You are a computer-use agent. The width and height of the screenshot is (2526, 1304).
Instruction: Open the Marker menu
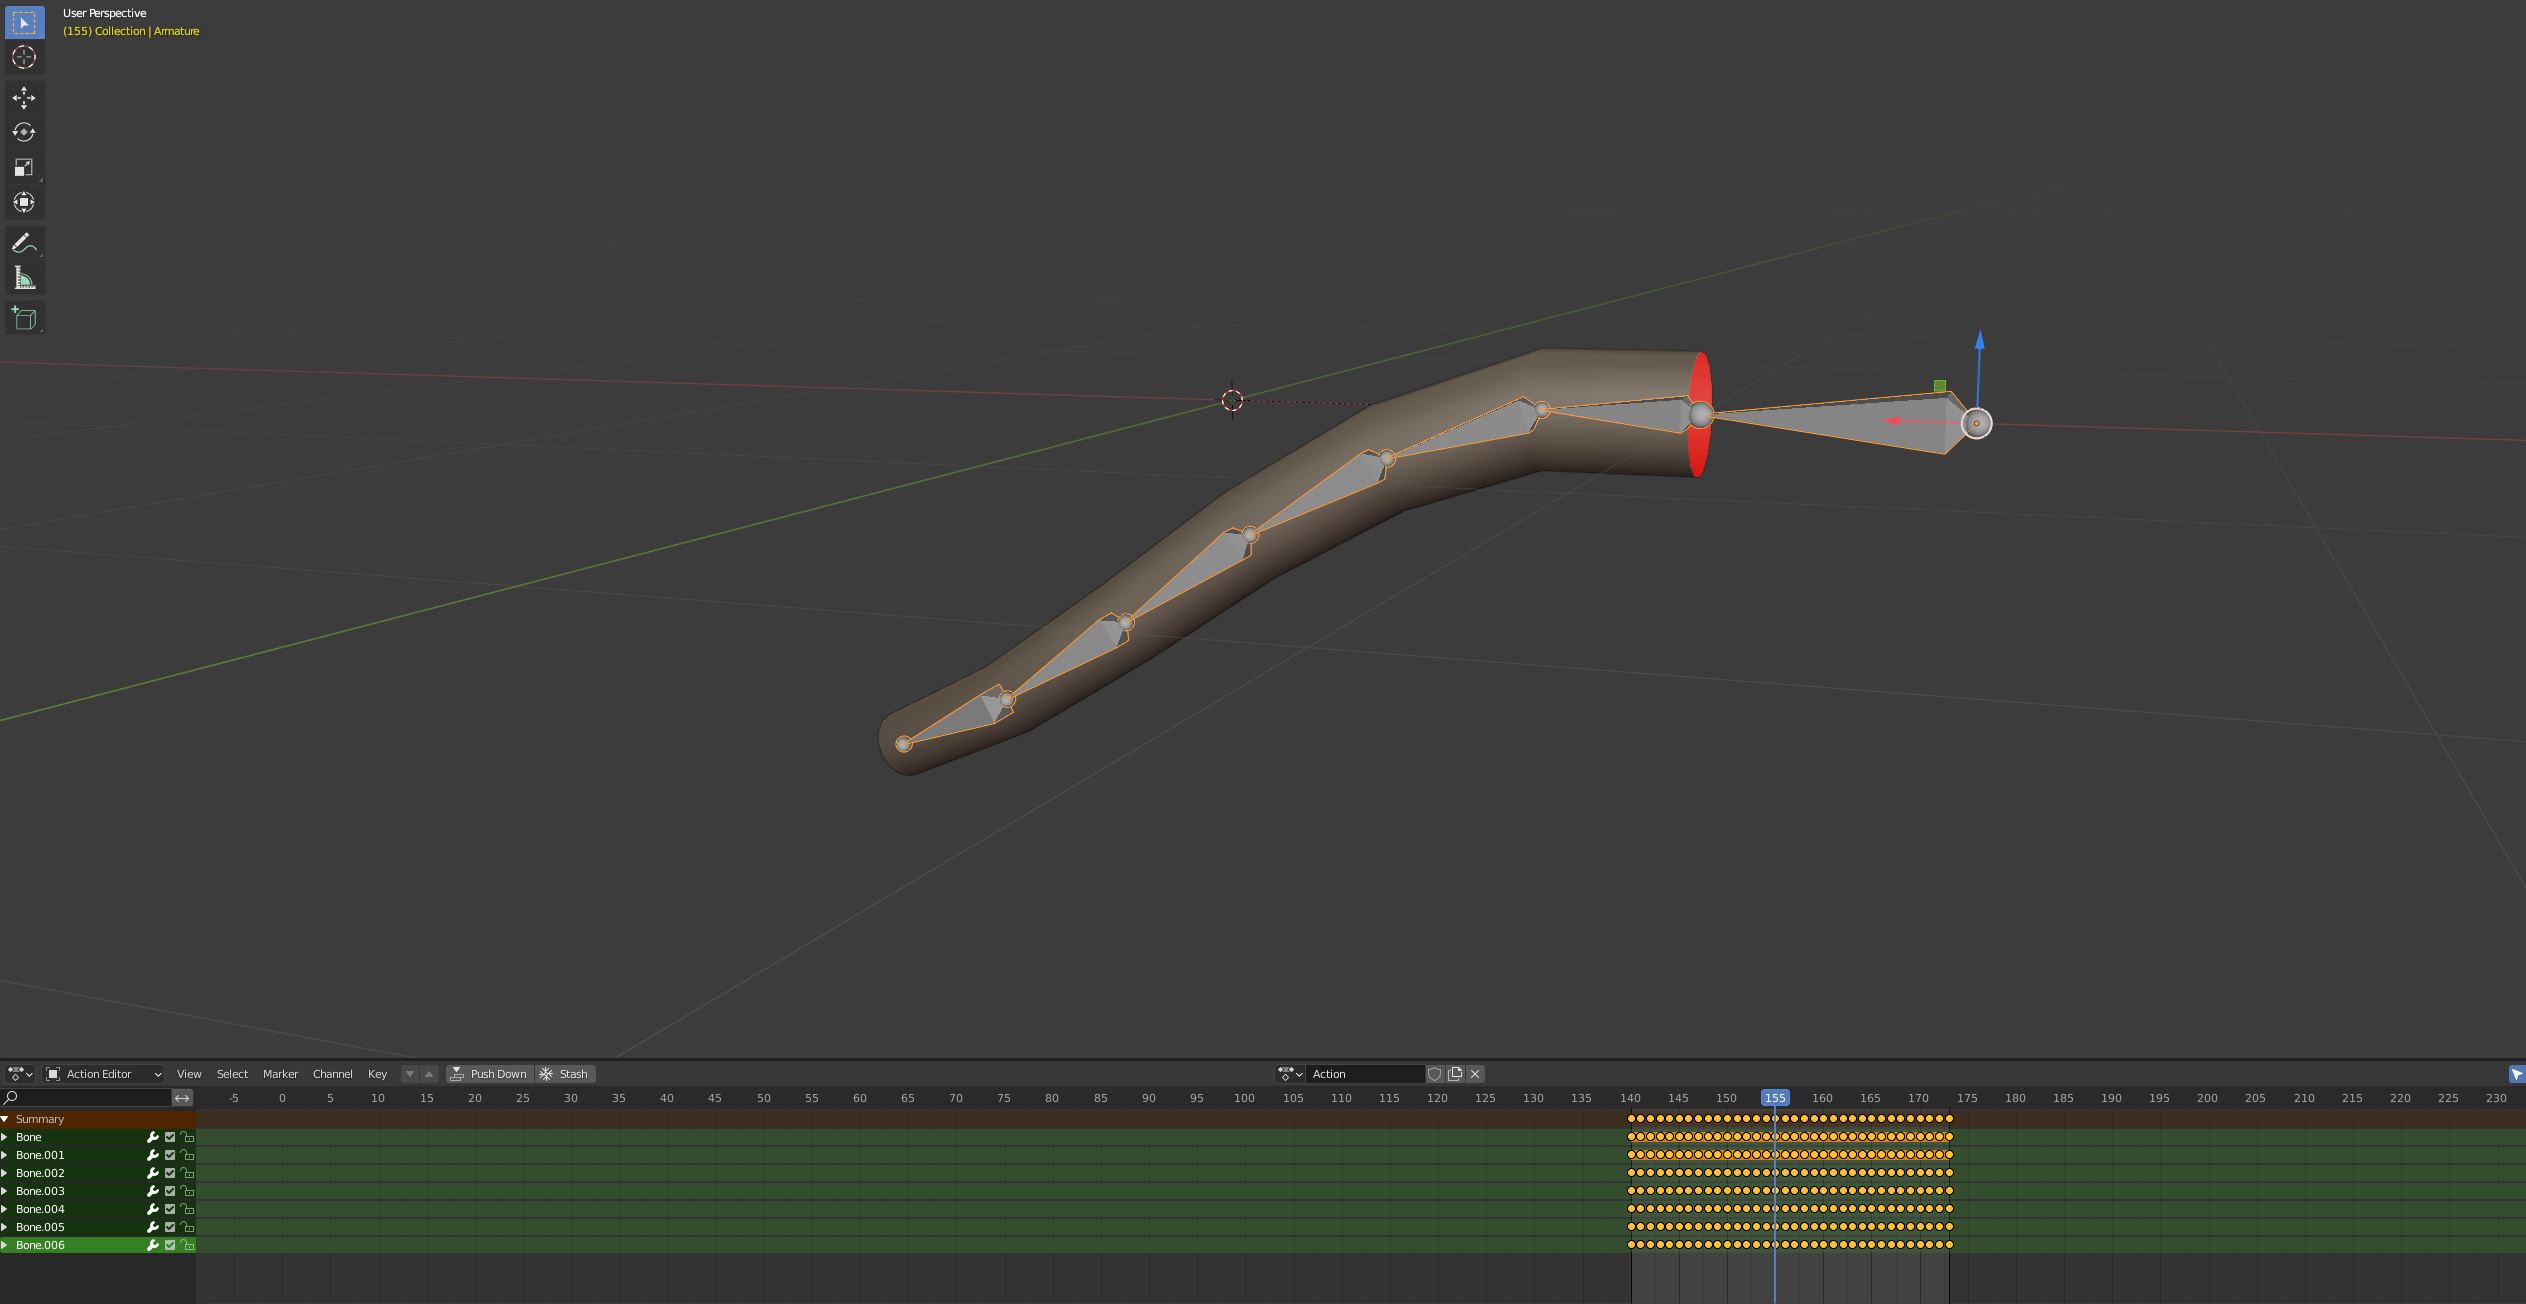pos(281,1074)
